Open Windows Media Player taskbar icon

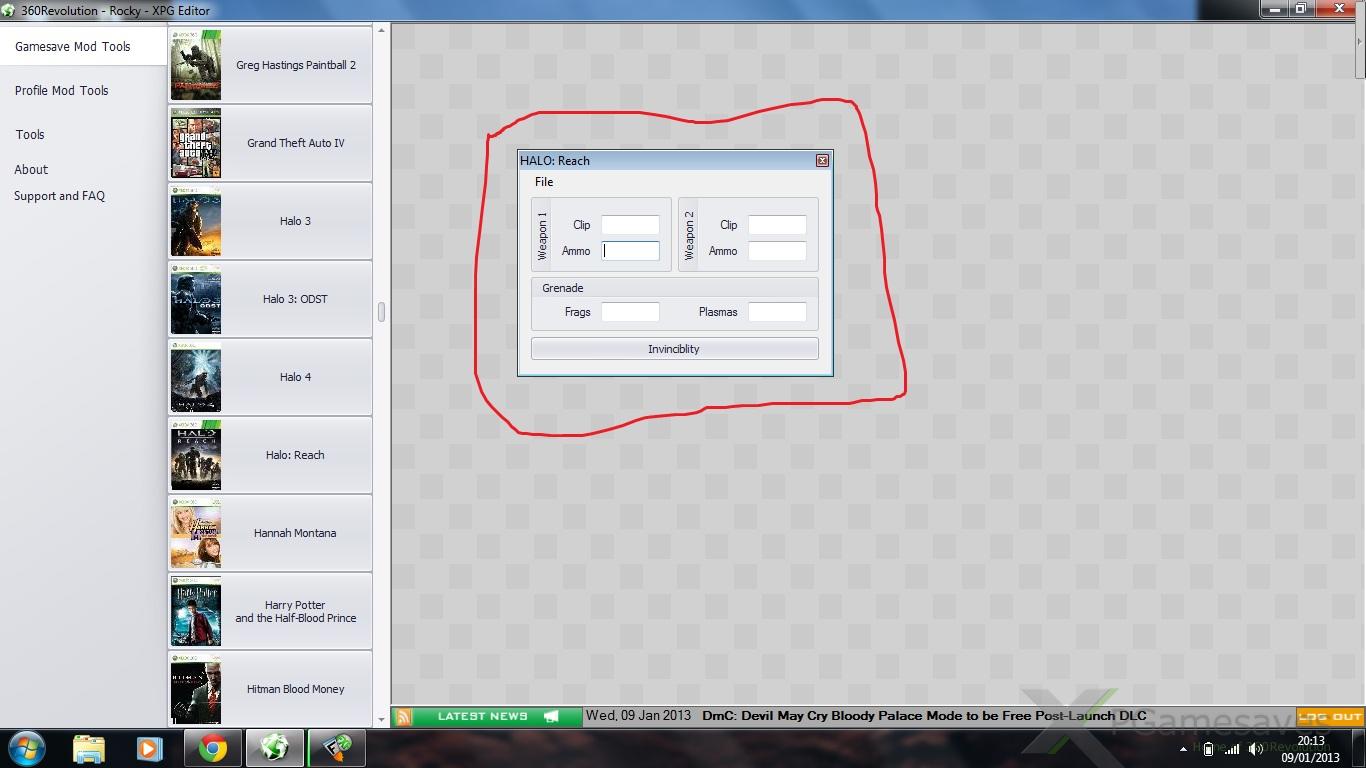[150, 748]
